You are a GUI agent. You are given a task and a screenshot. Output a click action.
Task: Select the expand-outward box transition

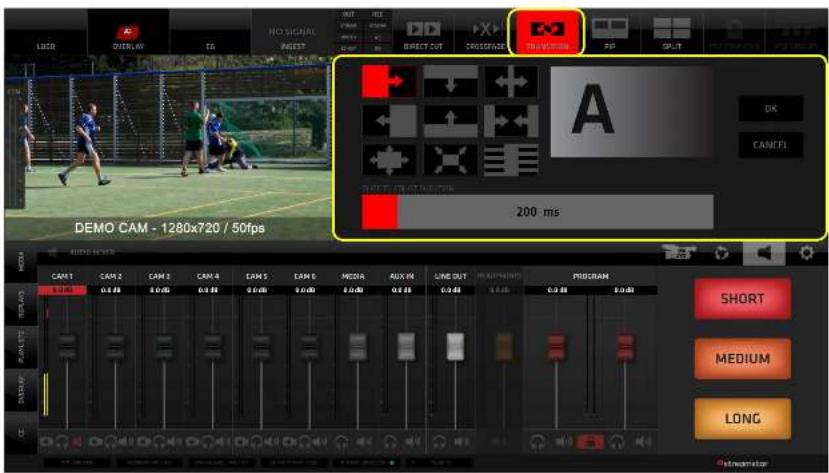click(x=389, y=160)
